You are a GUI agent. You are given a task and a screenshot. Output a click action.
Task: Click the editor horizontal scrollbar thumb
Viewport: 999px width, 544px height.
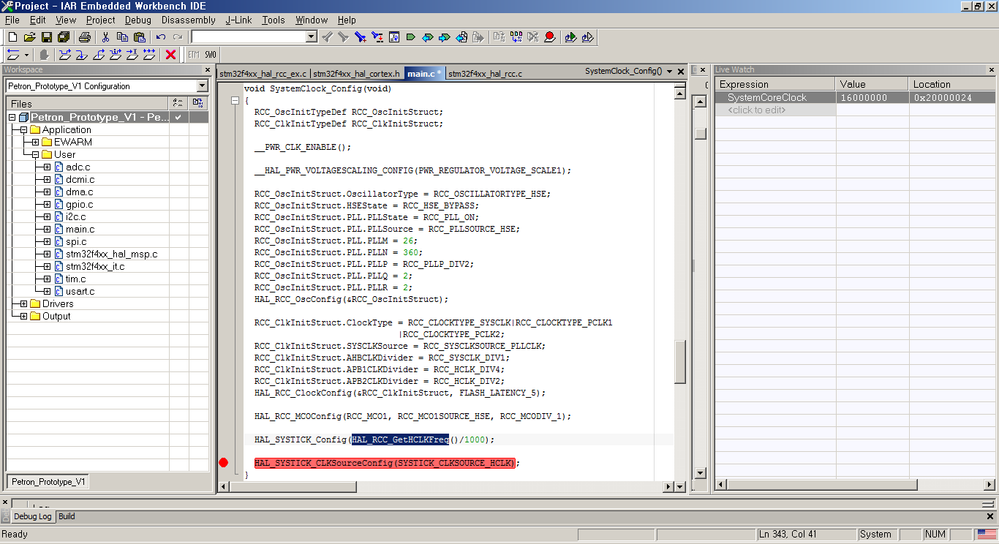pos(293,487)
